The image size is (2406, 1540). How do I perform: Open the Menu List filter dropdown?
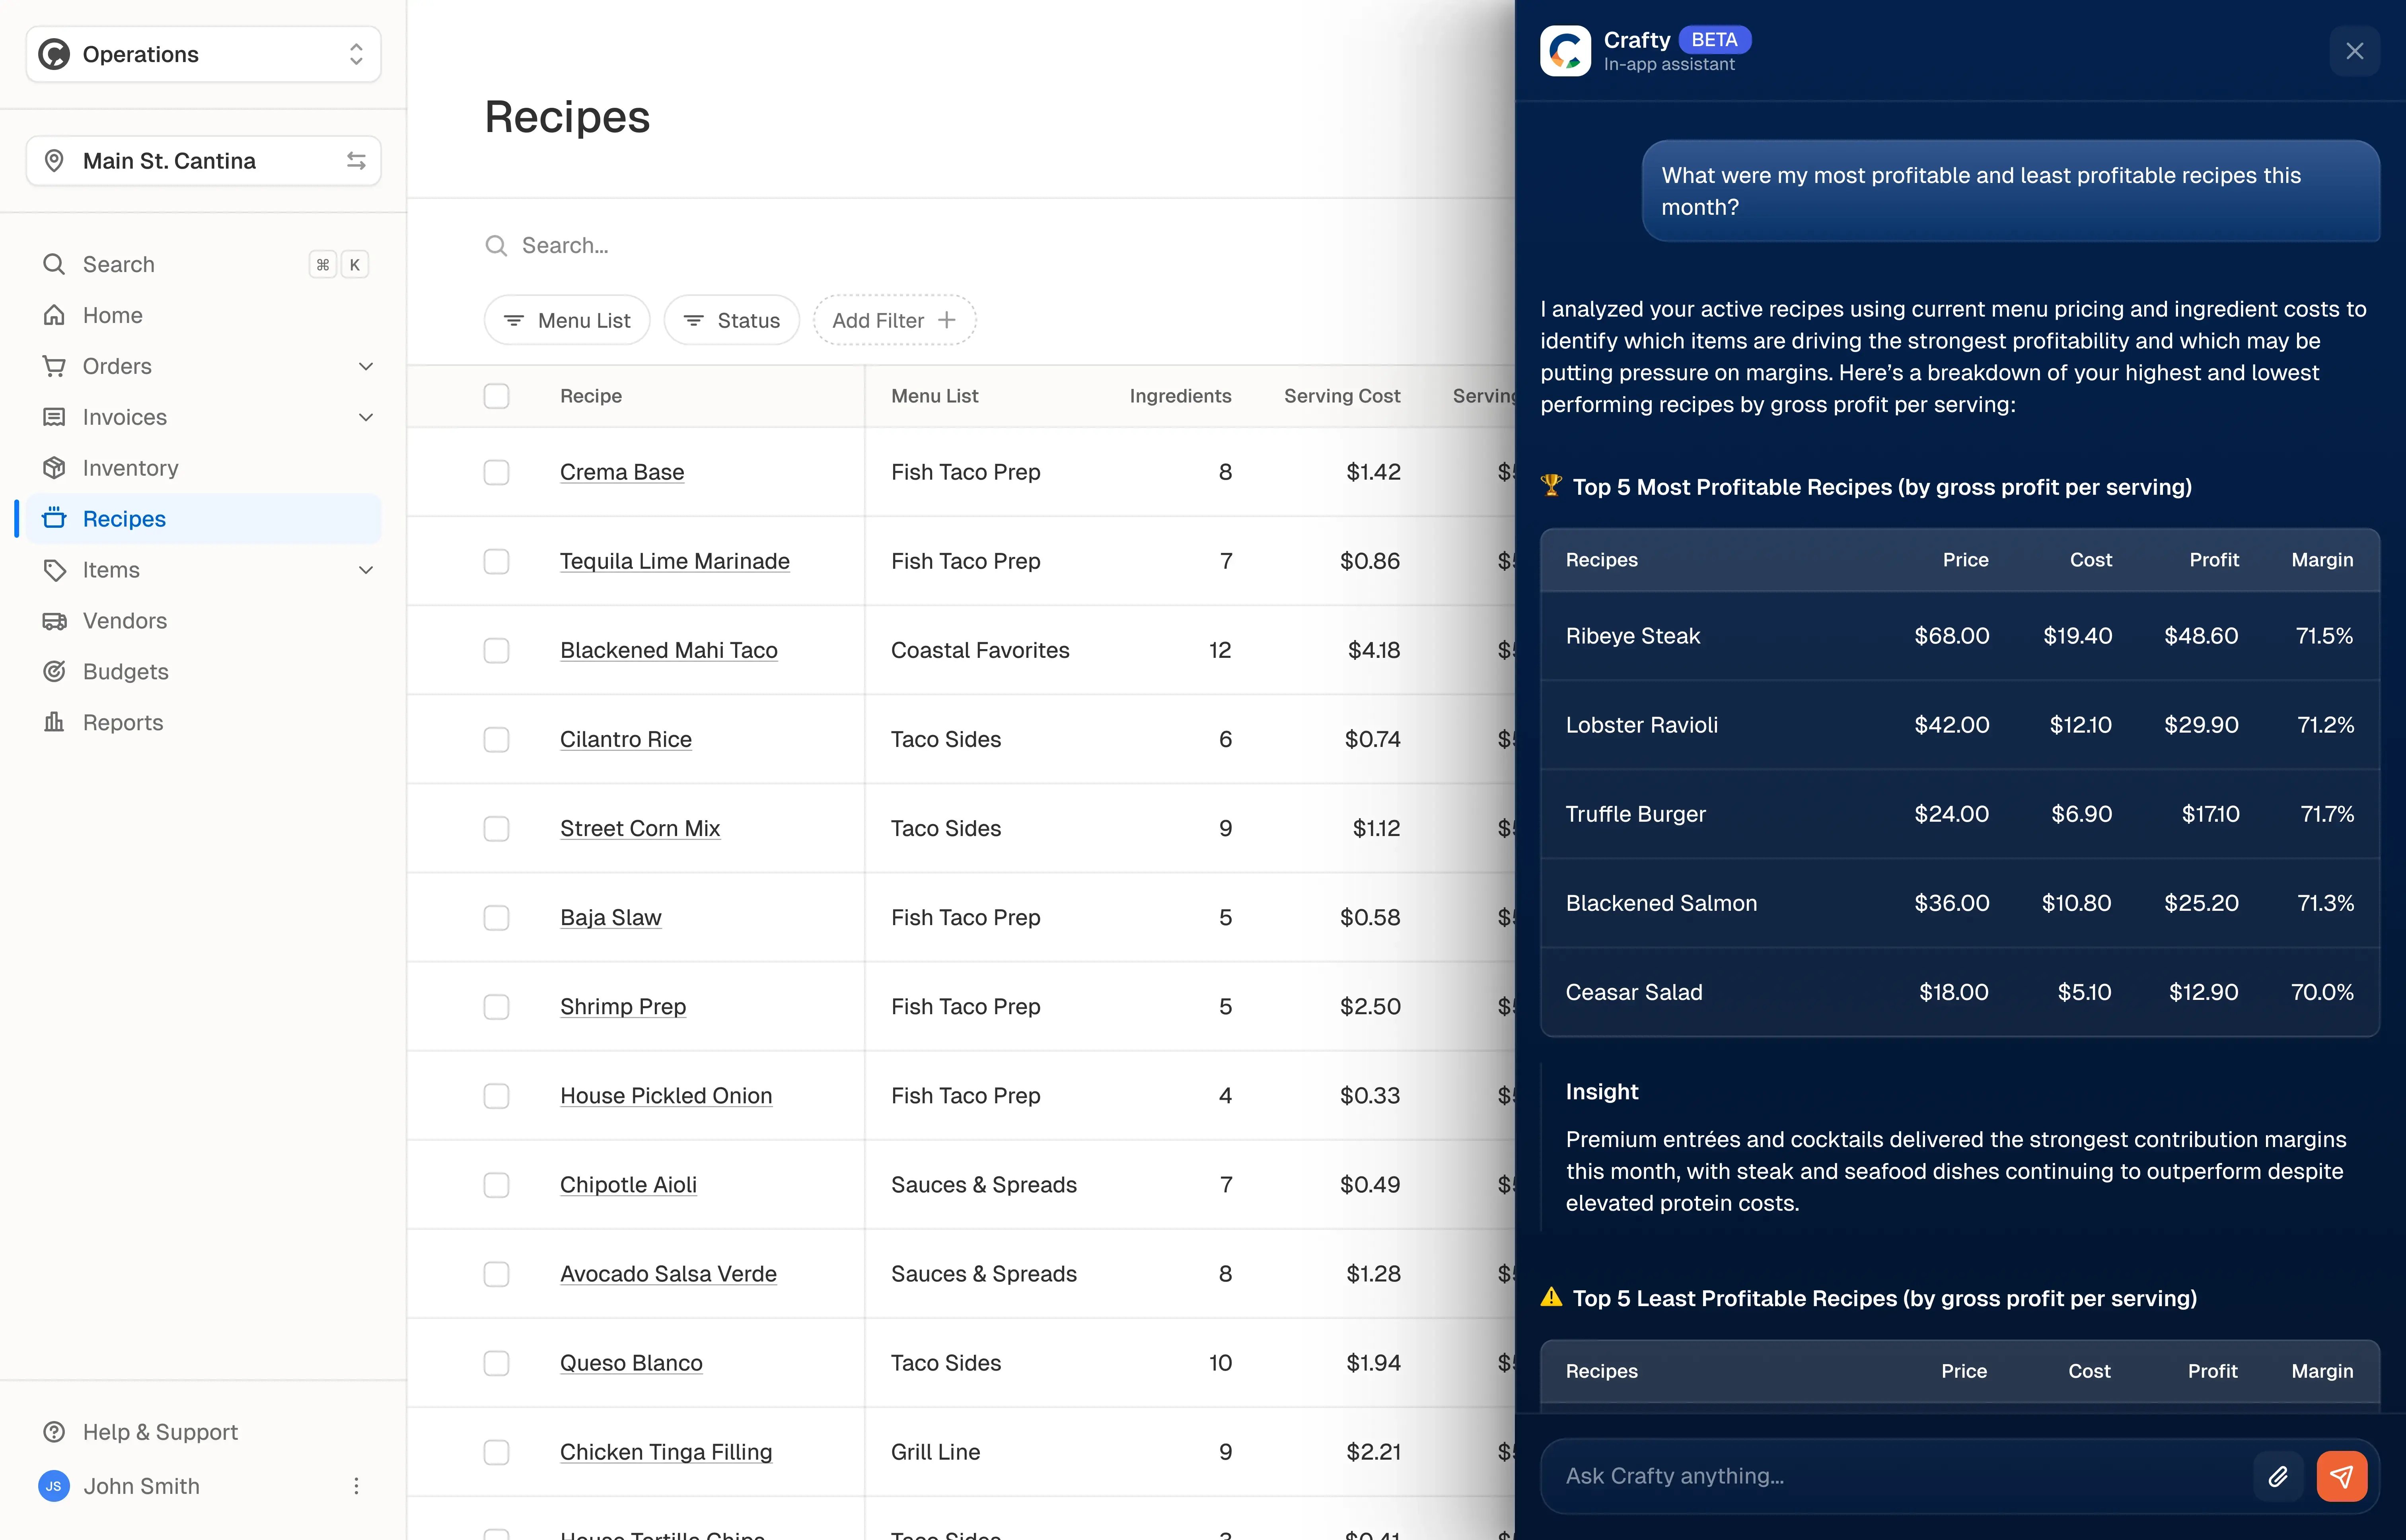click(x=567, y=320)
